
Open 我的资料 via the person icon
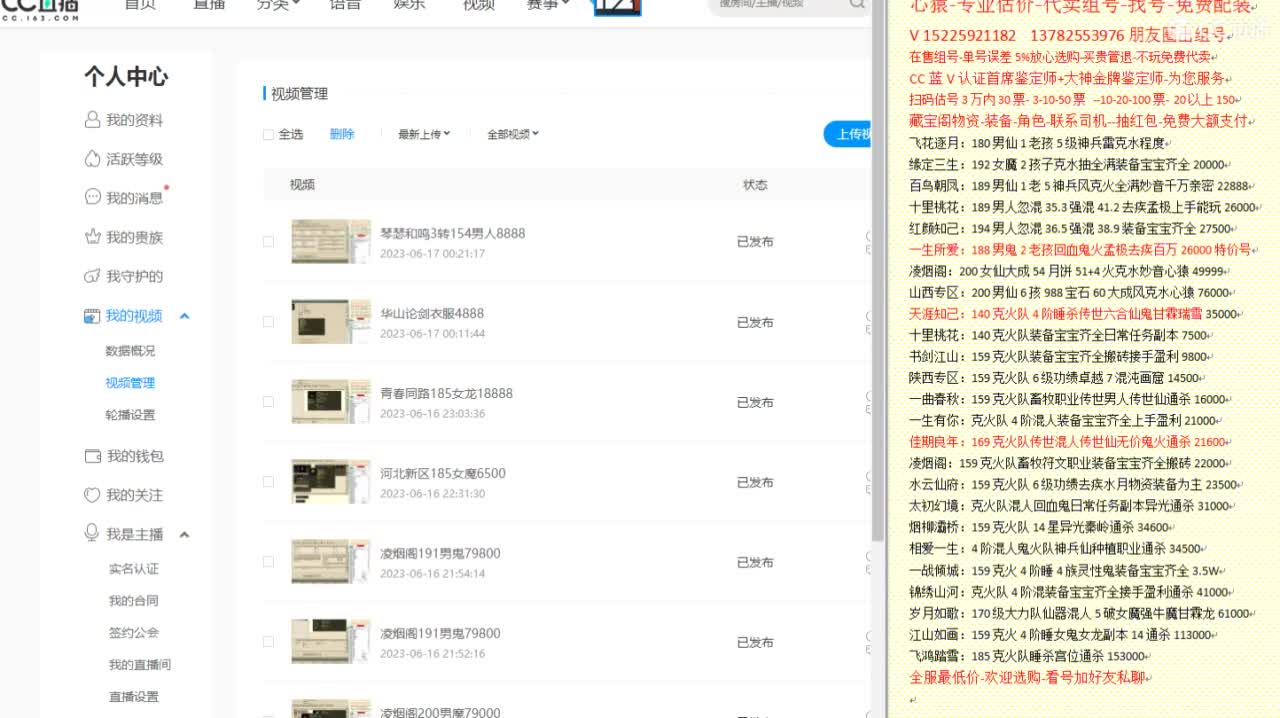tap(92, 118)
